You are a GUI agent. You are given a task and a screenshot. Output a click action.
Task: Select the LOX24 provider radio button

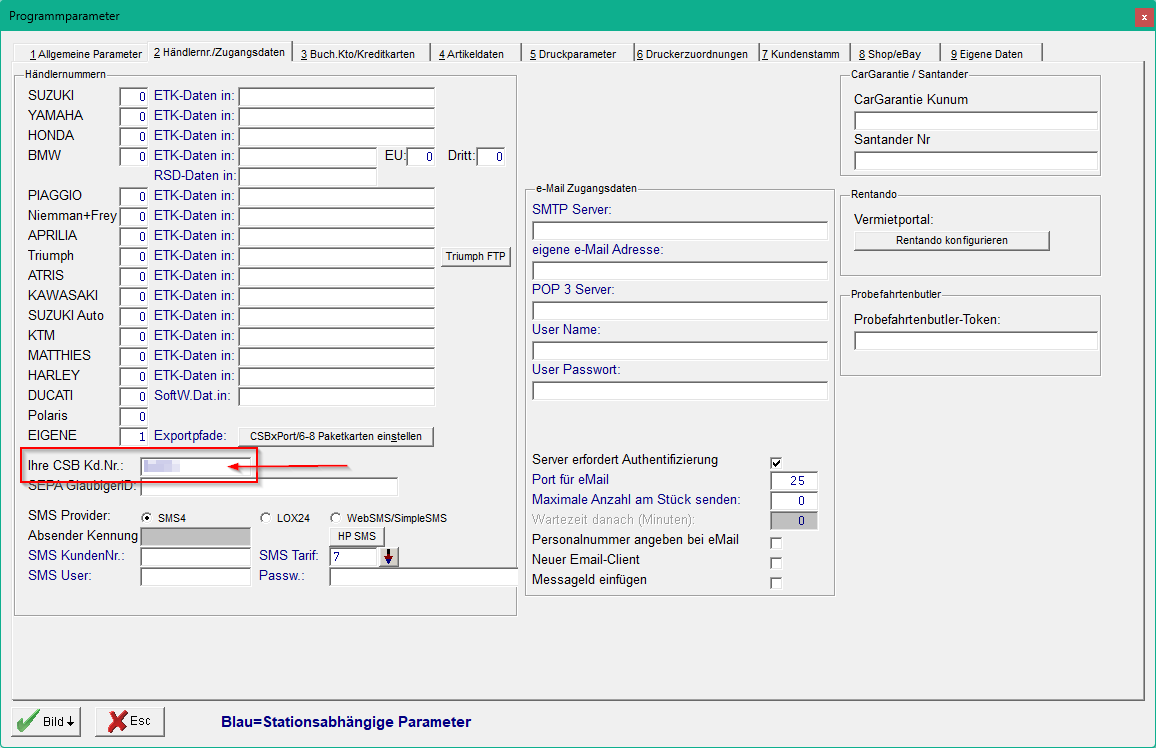click(x=265, y=518)
